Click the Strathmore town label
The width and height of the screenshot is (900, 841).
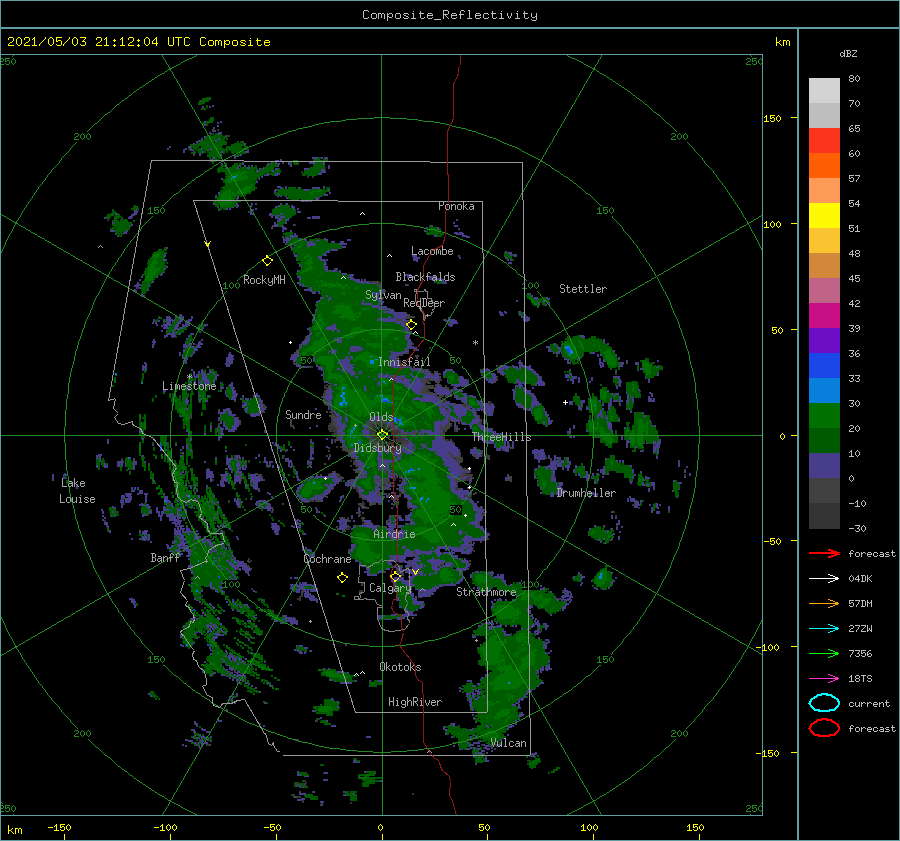(486, 591)
